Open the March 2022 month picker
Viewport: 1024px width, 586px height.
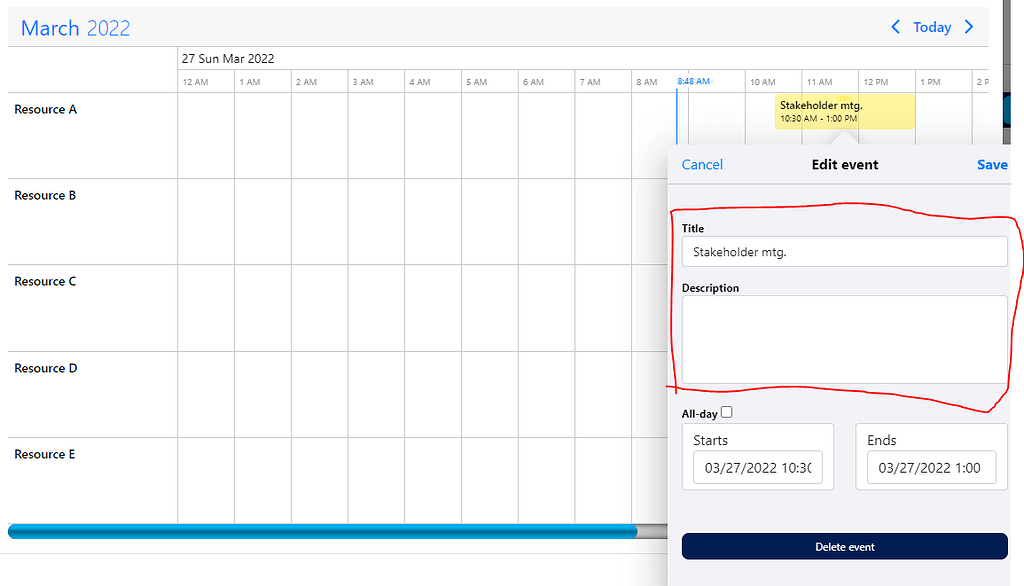(x=76, y=28)
